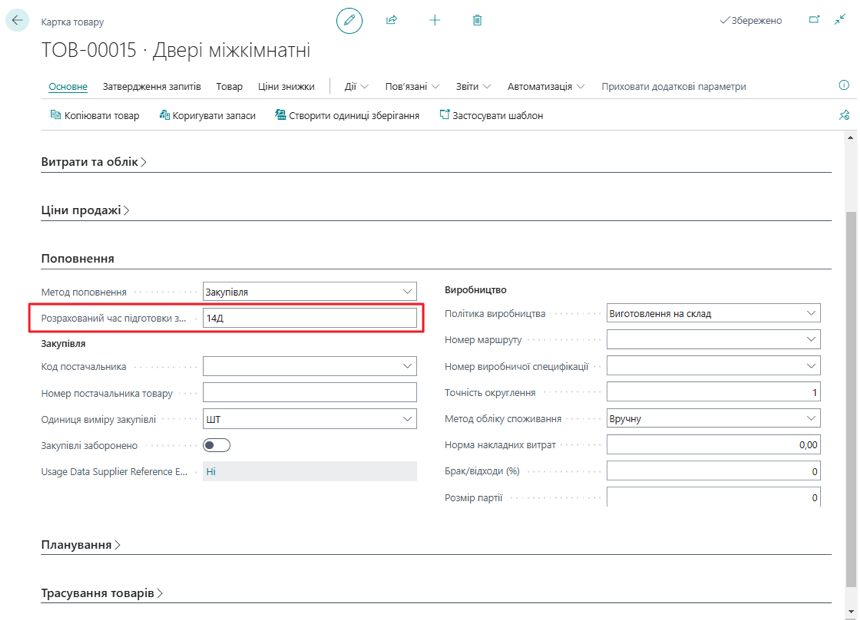
Task: Click the pin action bar icon
Action: click(843, 115)
